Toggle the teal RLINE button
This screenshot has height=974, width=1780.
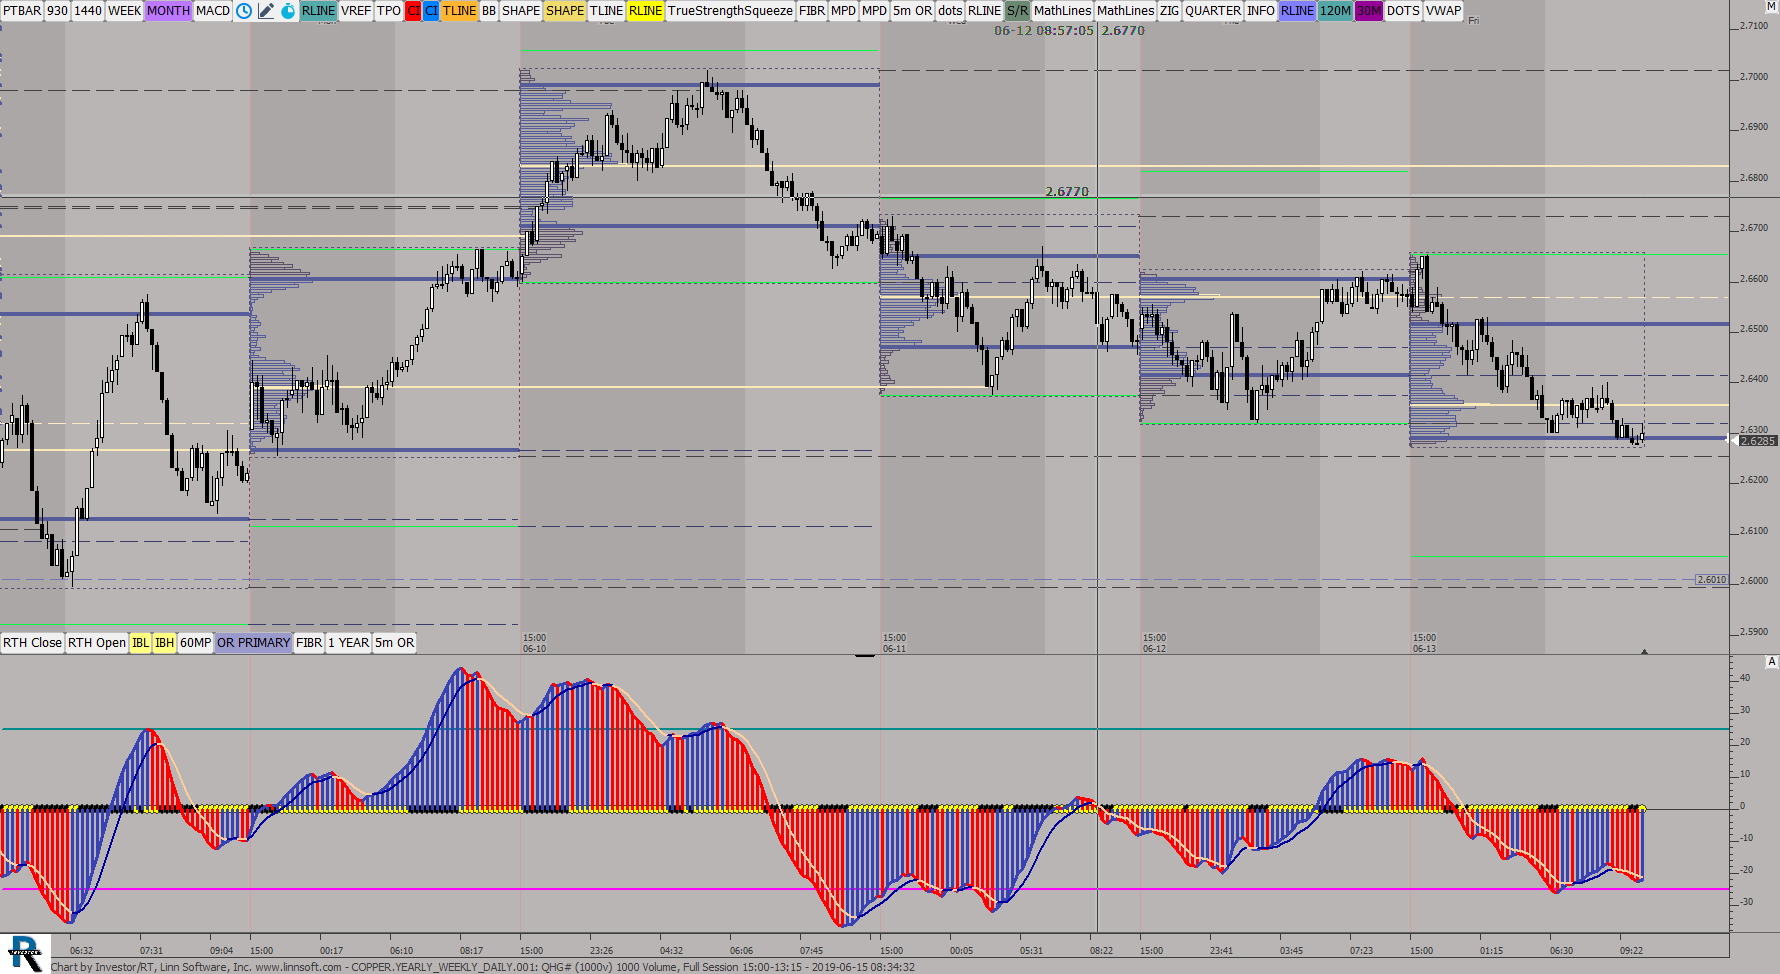319,11
